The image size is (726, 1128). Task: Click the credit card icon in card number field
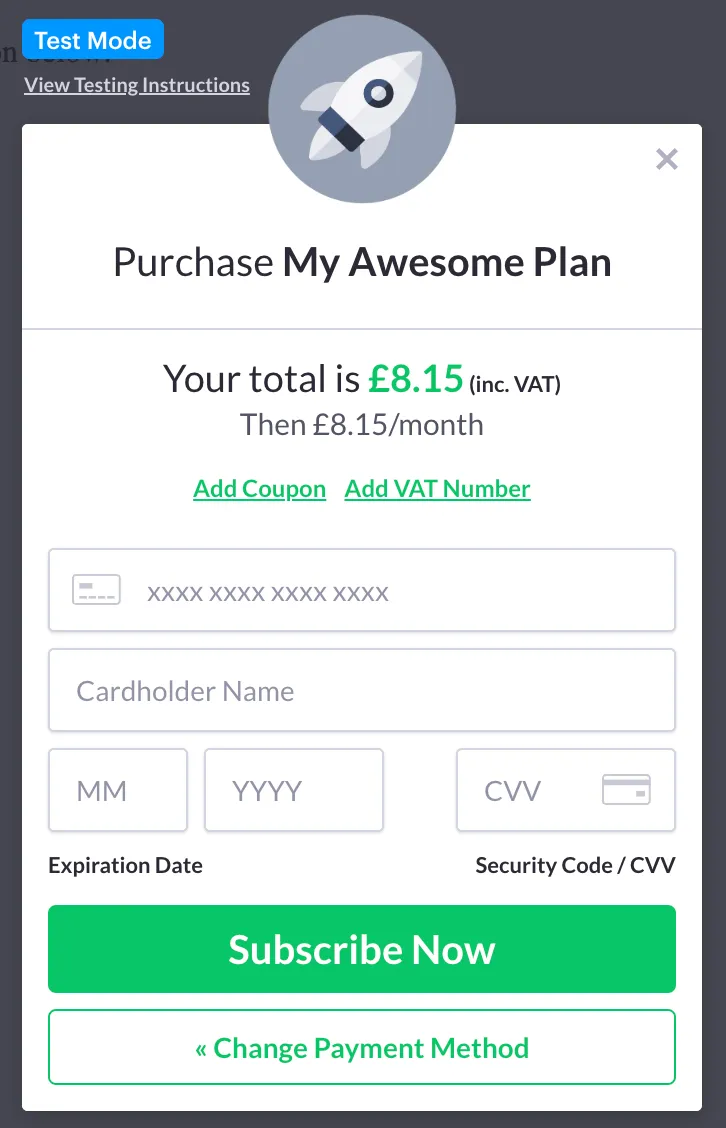pyautogui.click(x=96, y=589)
